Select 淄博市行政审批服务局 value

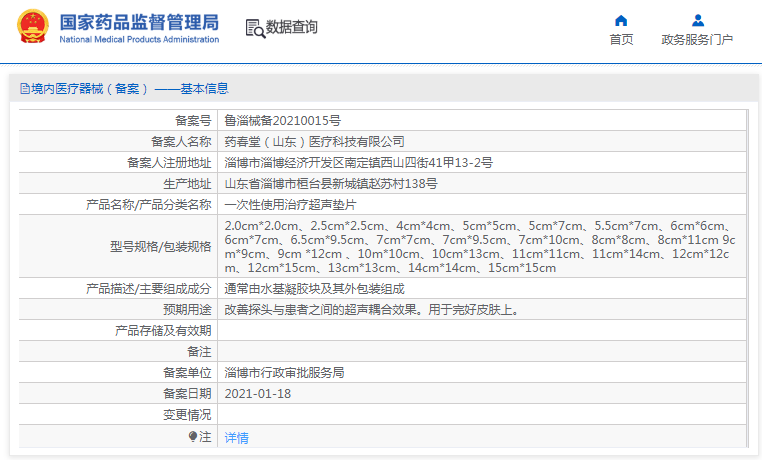coord(284,373)
